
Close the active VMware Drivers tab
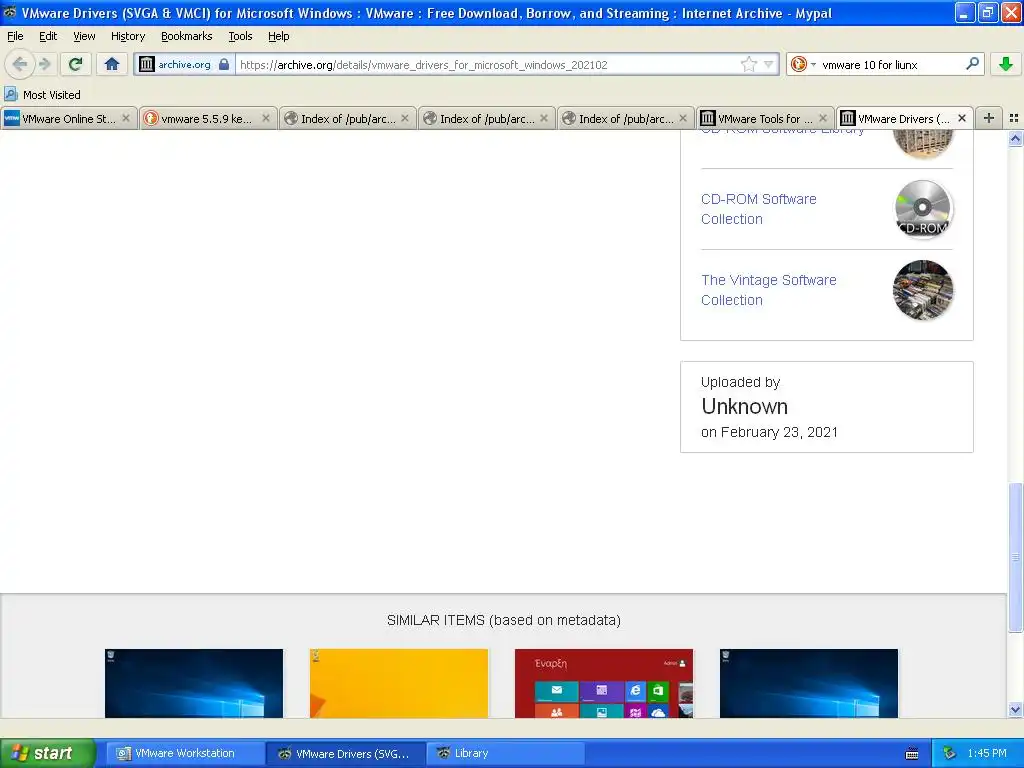pyautogui.click(x=962, y=118)
